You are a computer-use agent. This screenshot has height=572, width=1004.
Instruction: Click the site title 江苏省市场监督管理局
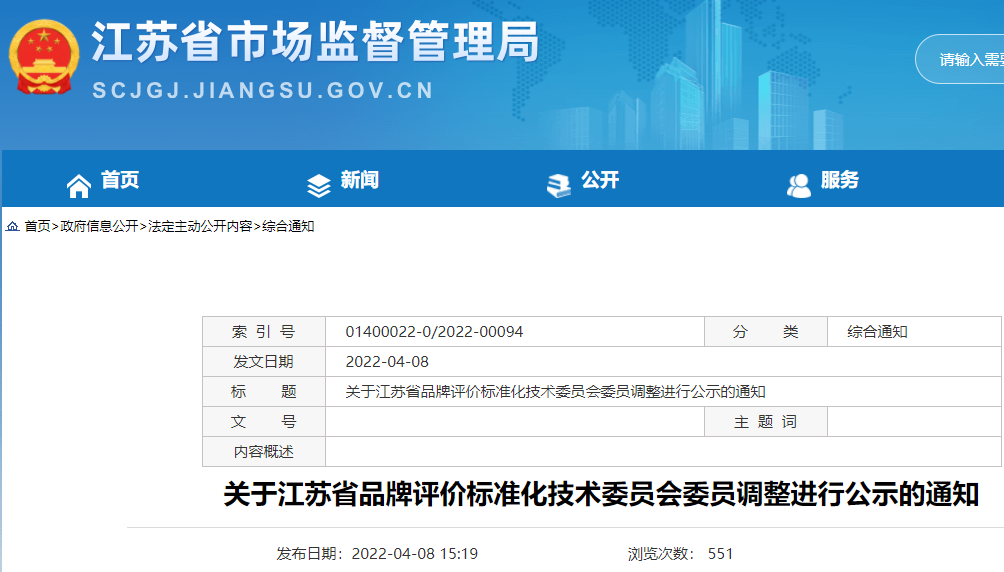[316, 42]
